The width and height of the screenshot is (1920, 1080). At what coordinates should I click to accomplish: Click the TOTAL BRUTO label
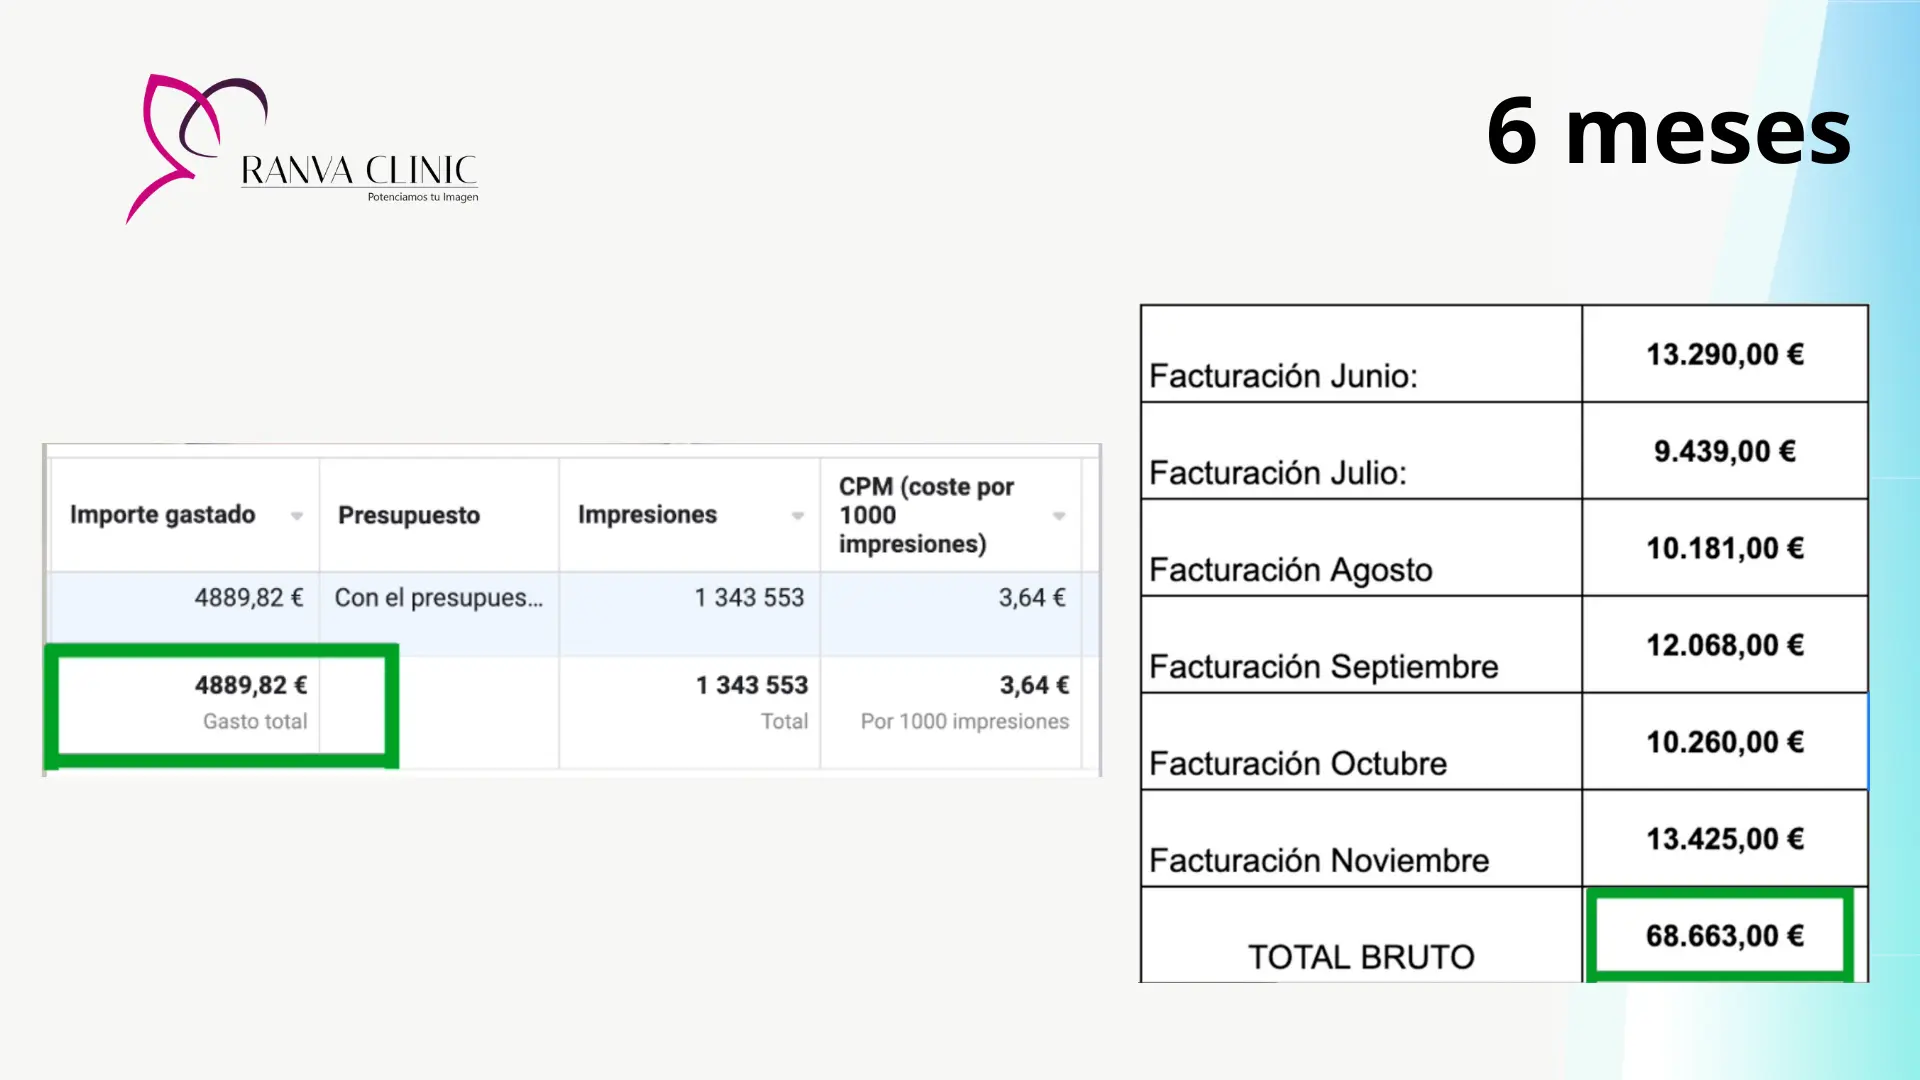tap(1360, 957)
